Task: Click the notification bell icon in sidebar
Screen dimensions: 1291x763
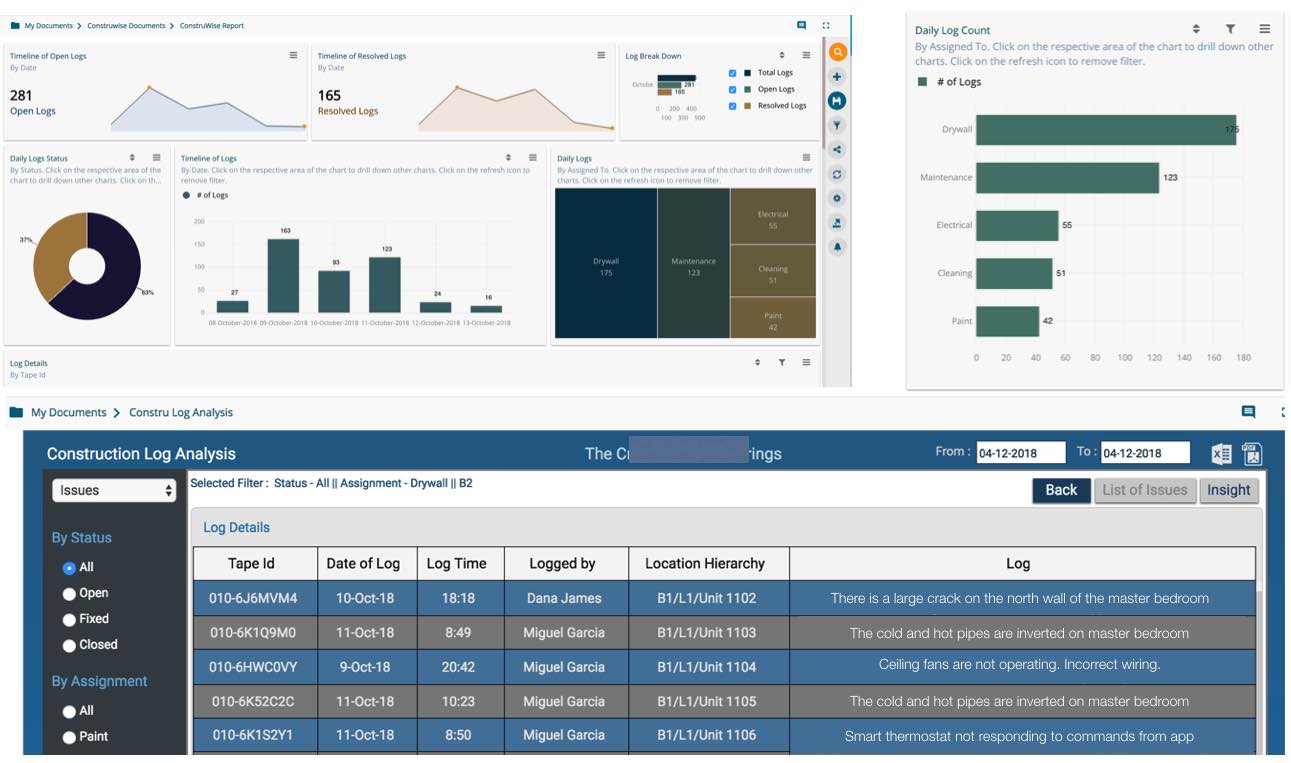Action: pos(837,246)
